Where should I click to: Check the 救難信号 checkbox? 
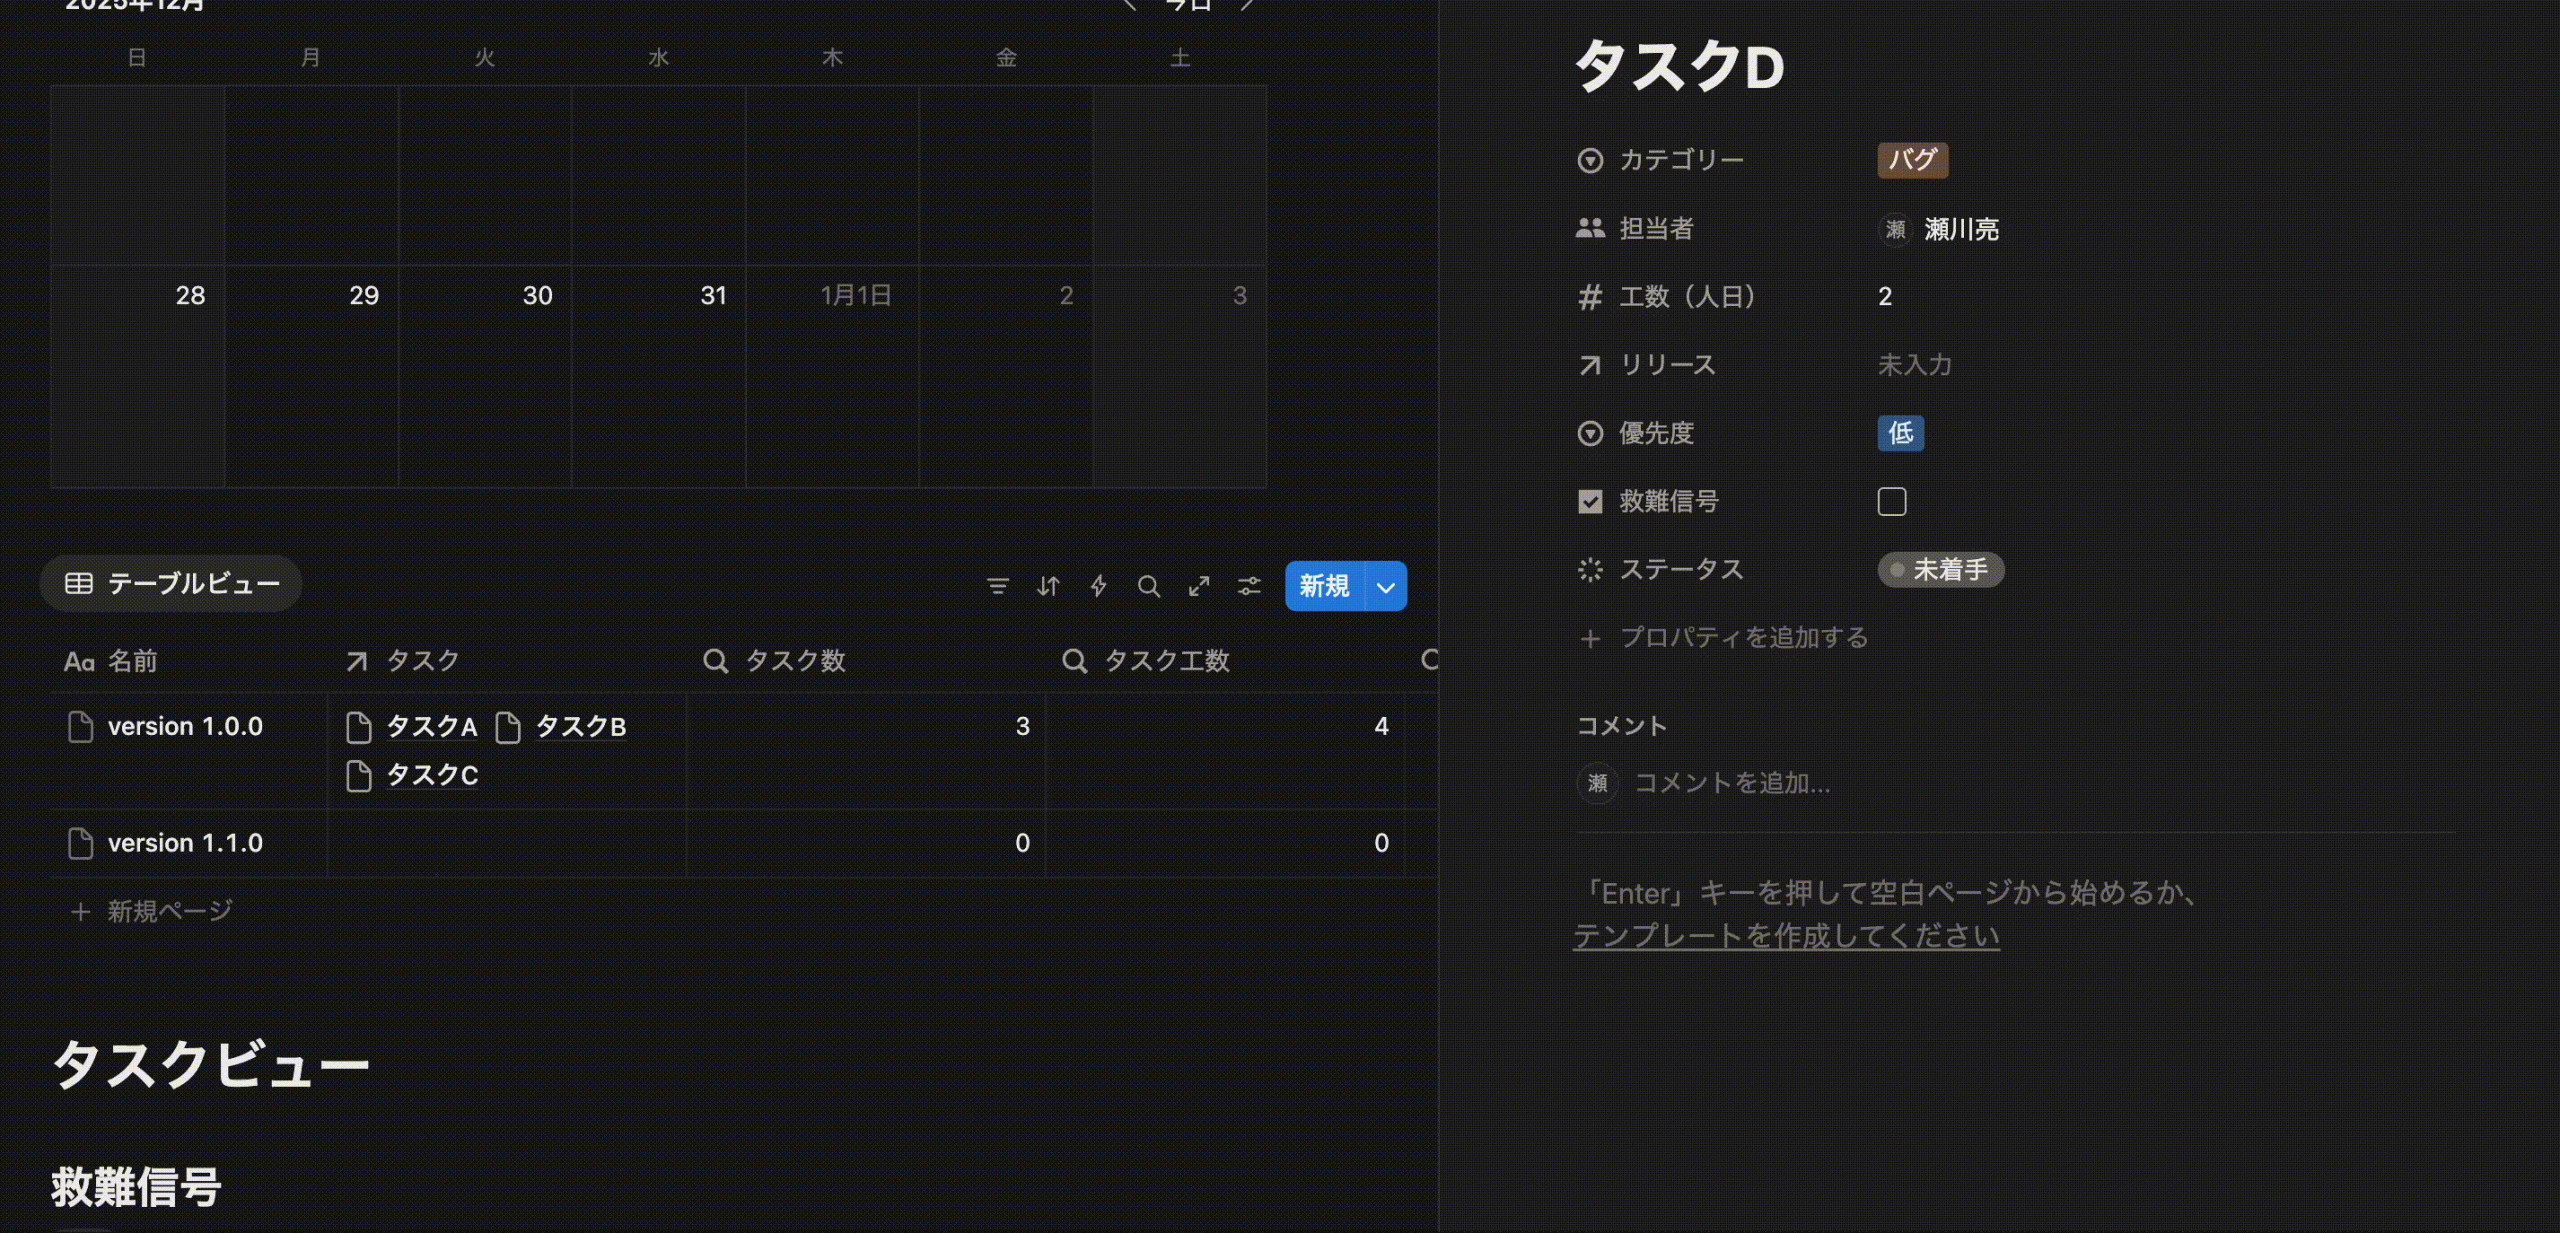click(1891, 501)
